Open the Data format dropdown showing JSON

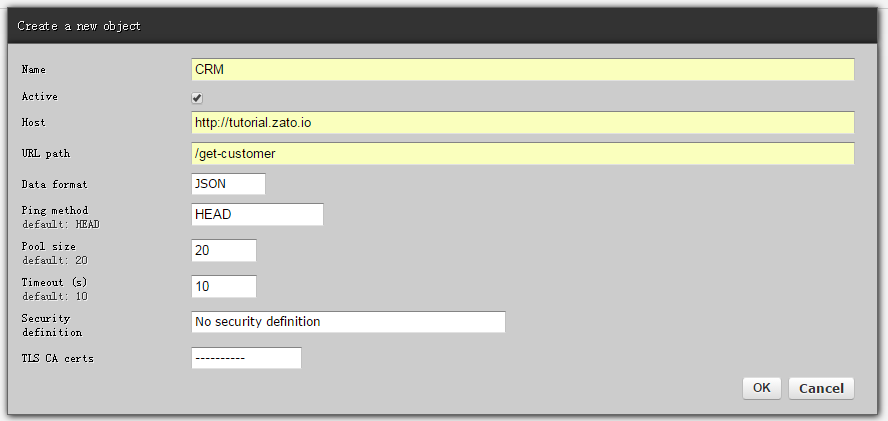[x=228, y=184]
